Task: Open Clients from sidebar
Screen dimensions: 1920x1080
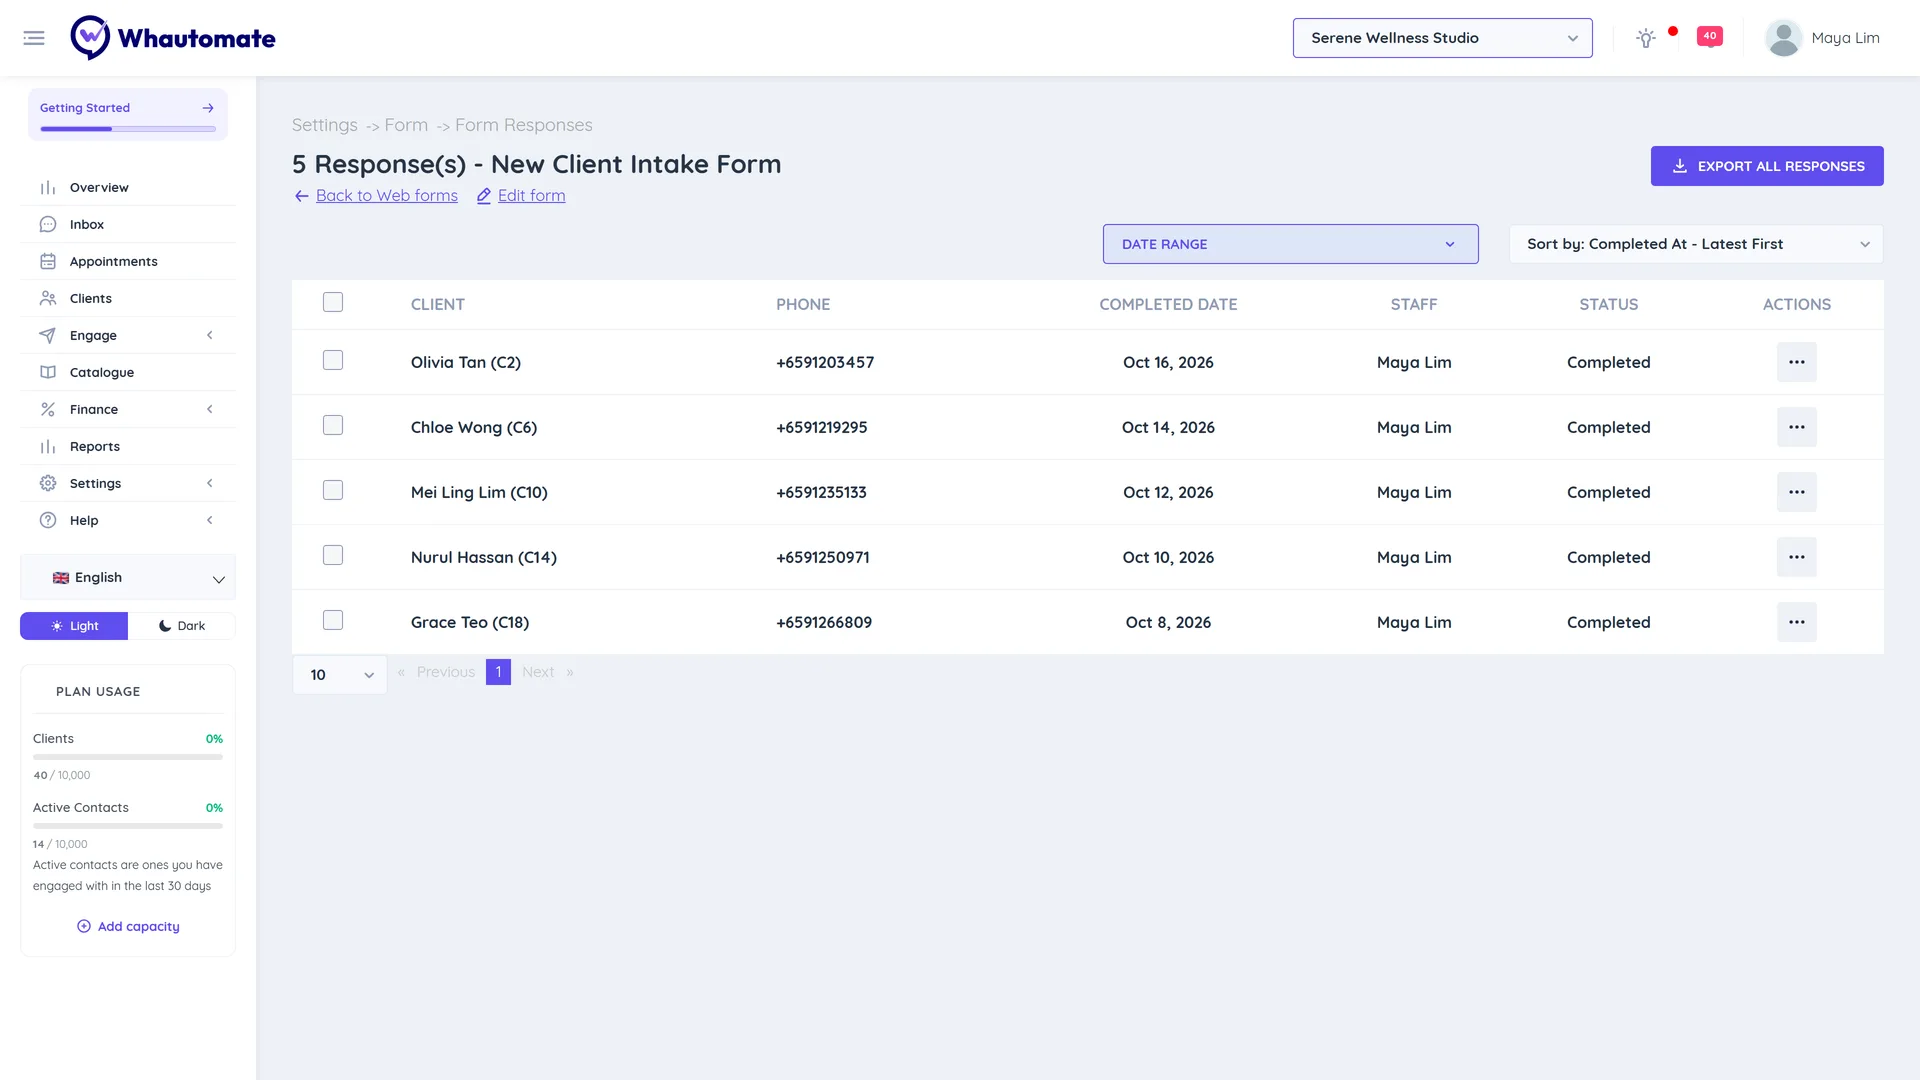Action: coord(128,299)
